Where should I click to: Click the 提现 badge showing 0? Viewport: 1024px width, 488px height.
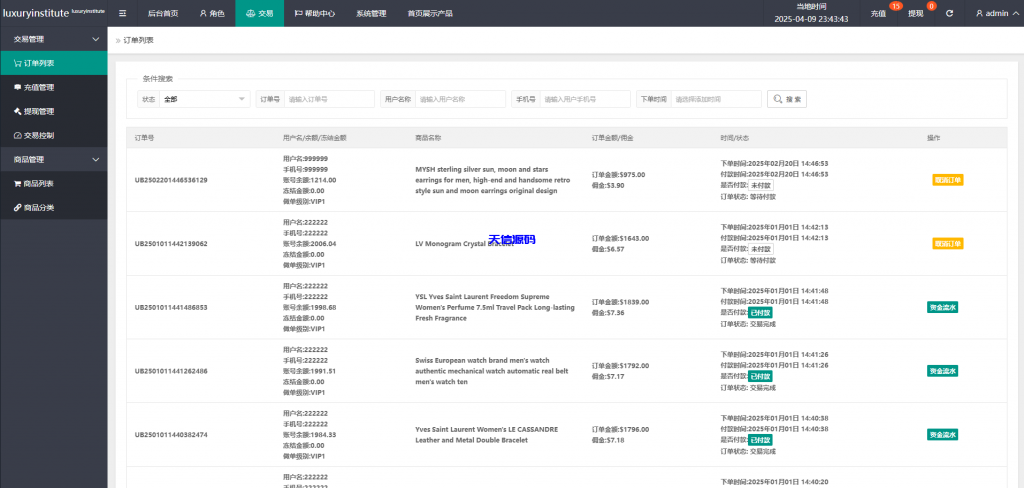931,6
